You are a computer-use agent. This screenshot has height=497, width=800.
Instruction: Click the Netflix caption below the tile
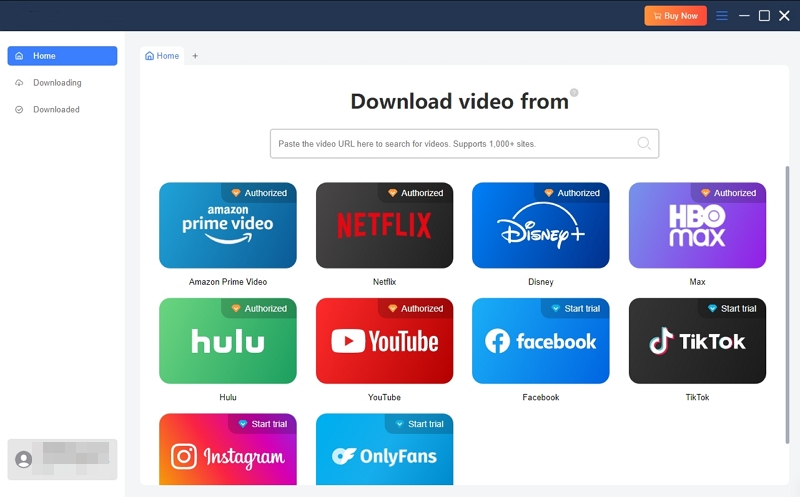click(384, 282)
